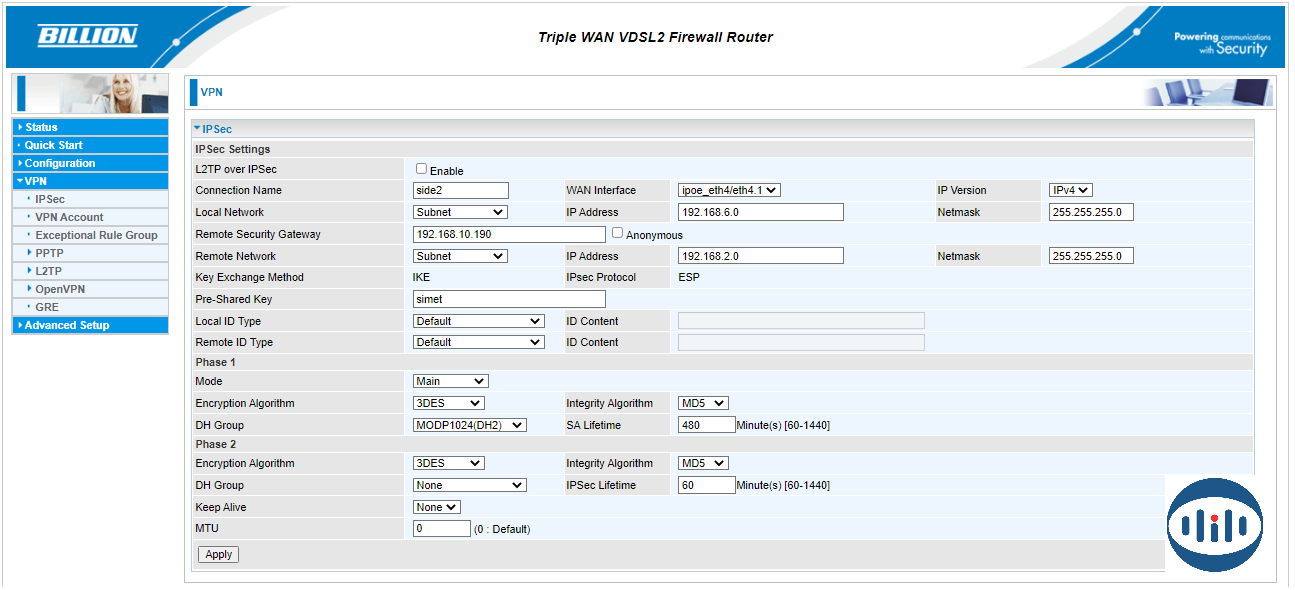Click the Pre-Shared Key input field
1295x590 pixels.
(x=509, y=299)
